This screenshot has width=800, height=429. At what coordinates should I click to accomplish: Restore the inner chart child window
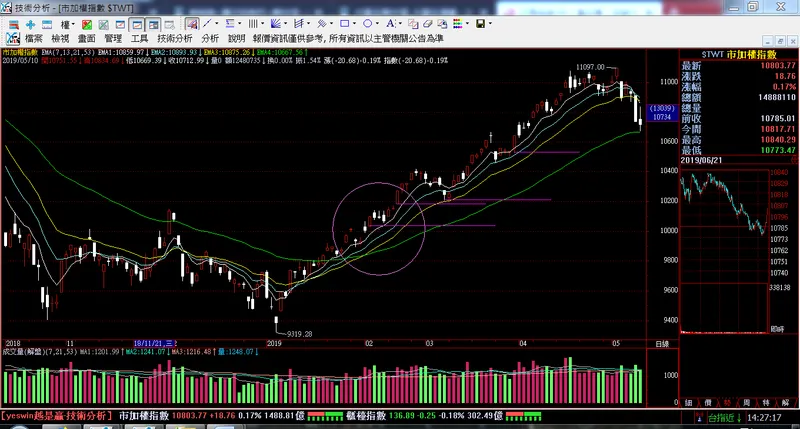(780, 41)
